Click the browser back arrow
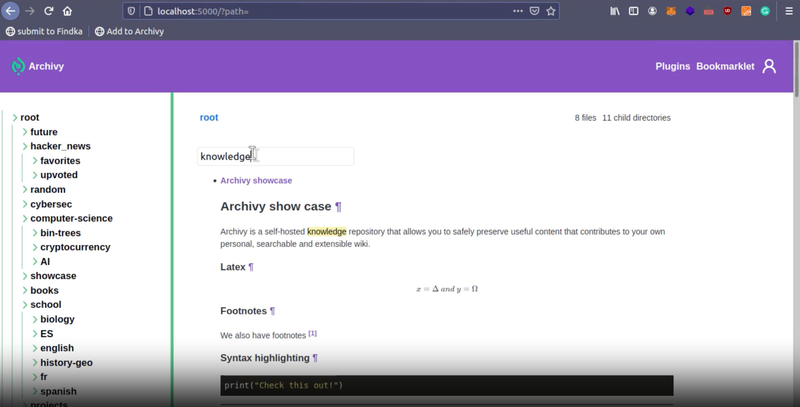 [x=11, y=11]
